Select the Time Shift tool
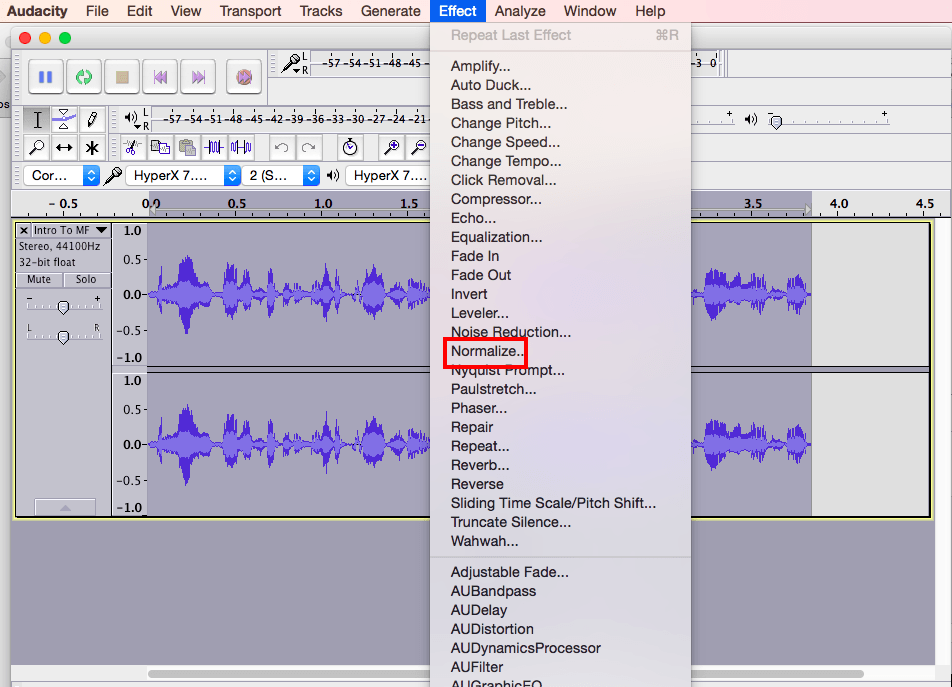 pos(64,147)
